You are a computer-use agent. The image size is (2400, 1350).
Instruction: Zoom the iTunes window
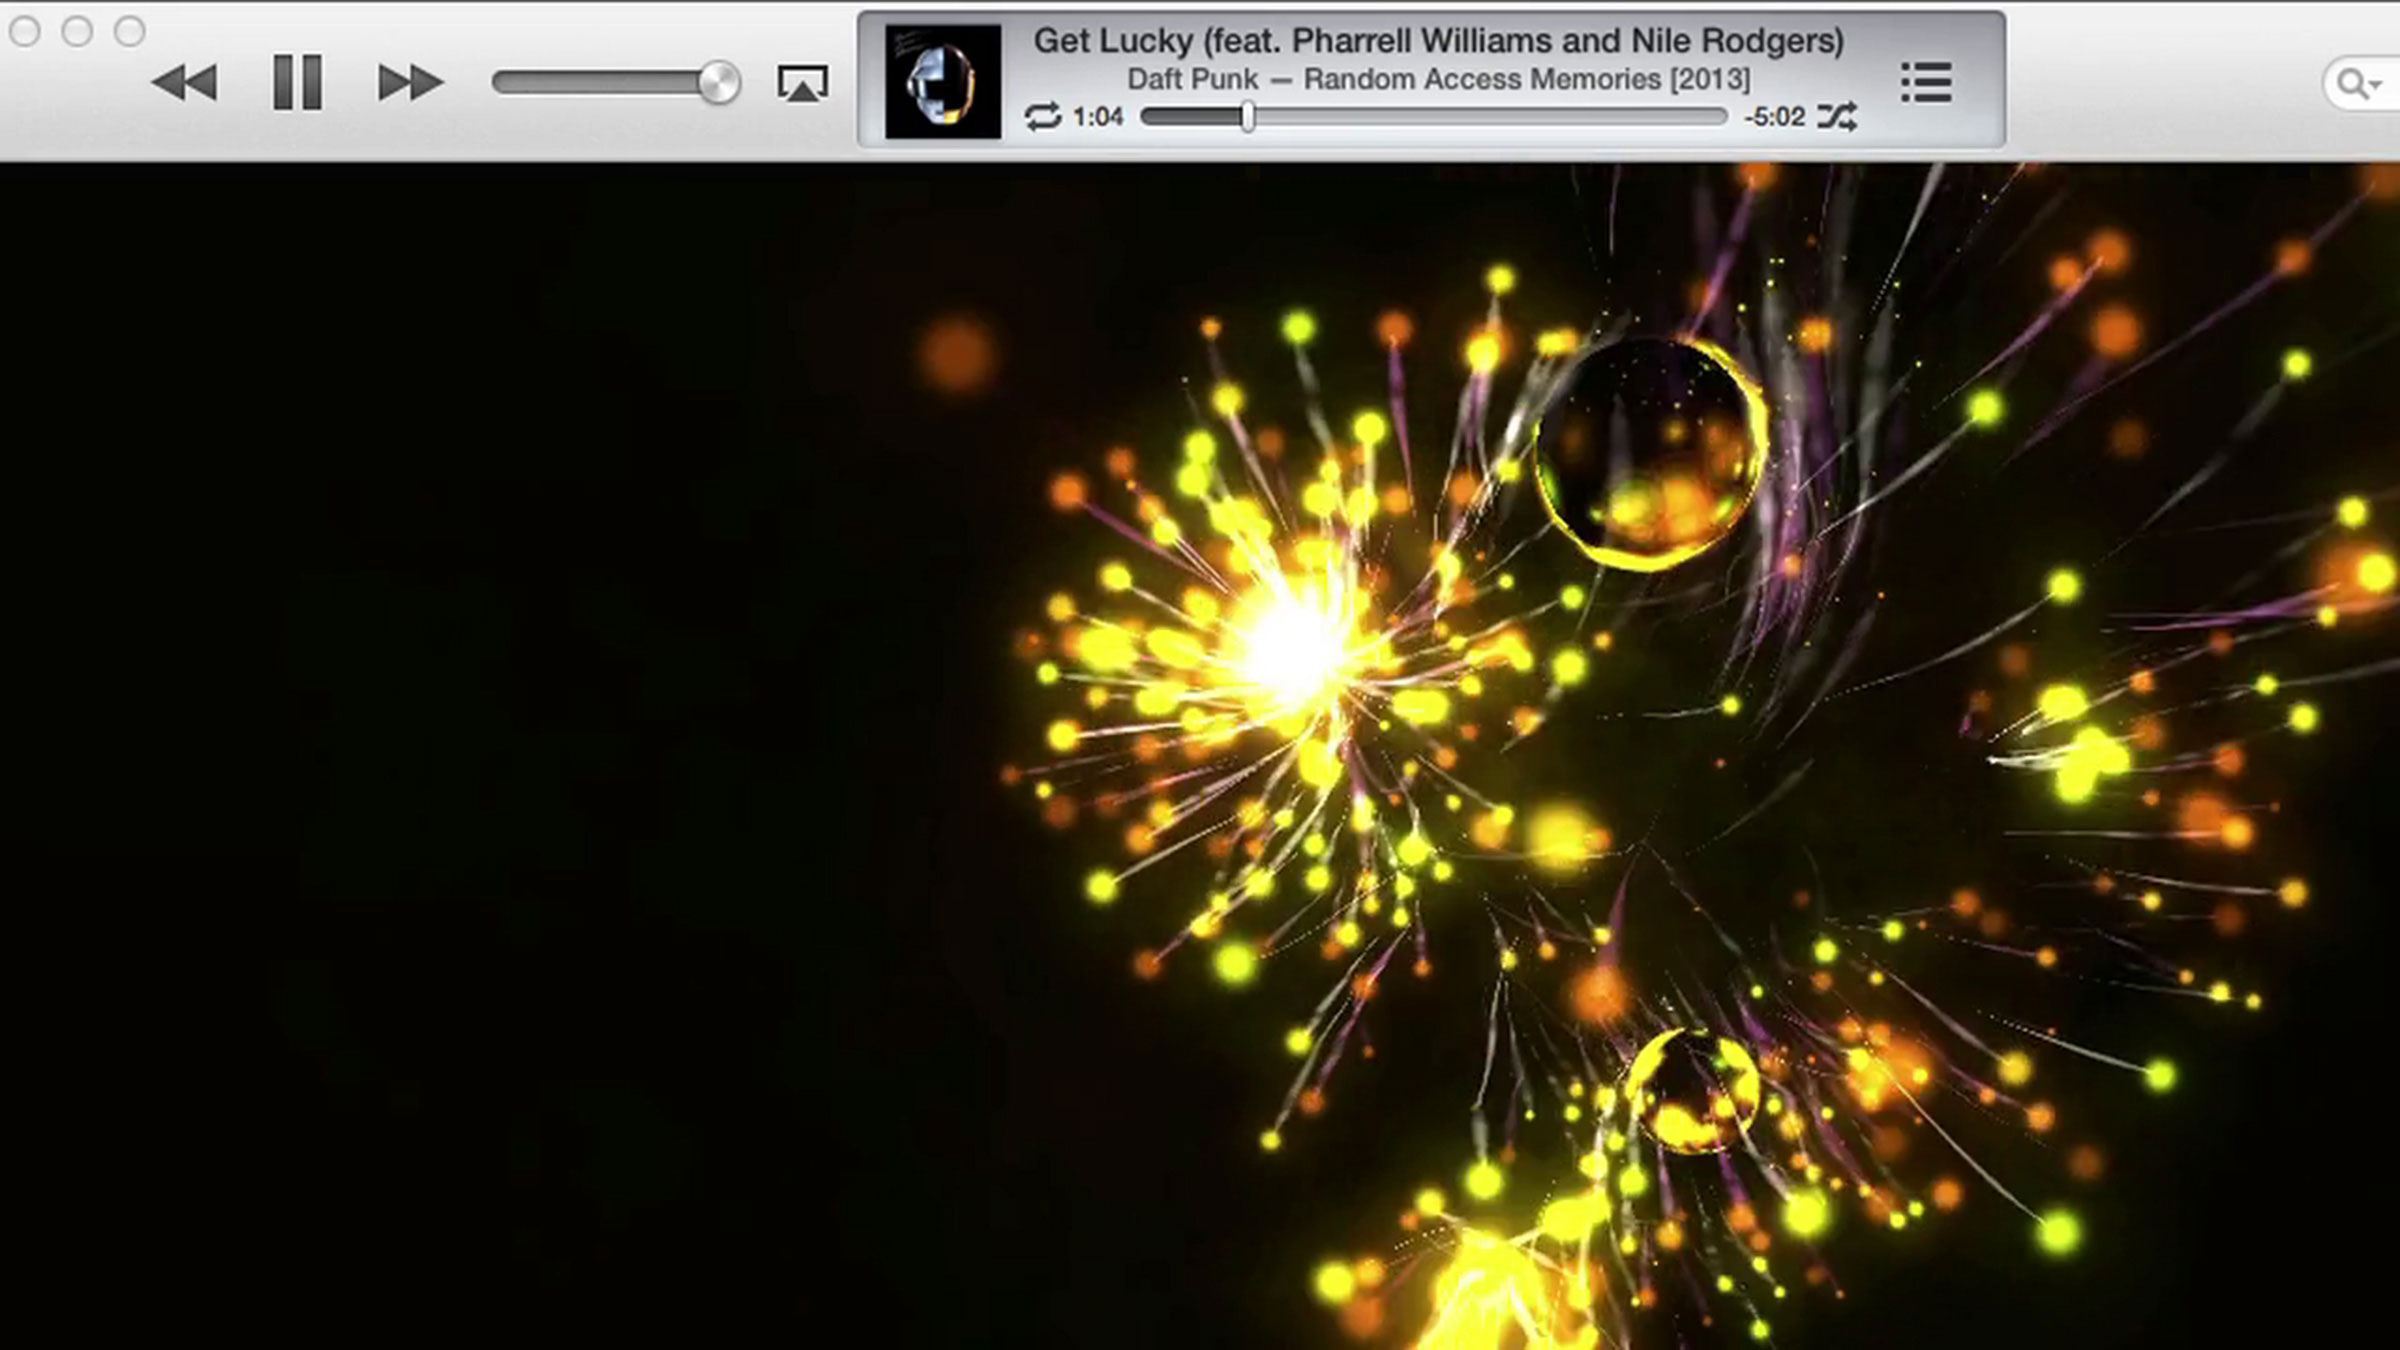129,31
